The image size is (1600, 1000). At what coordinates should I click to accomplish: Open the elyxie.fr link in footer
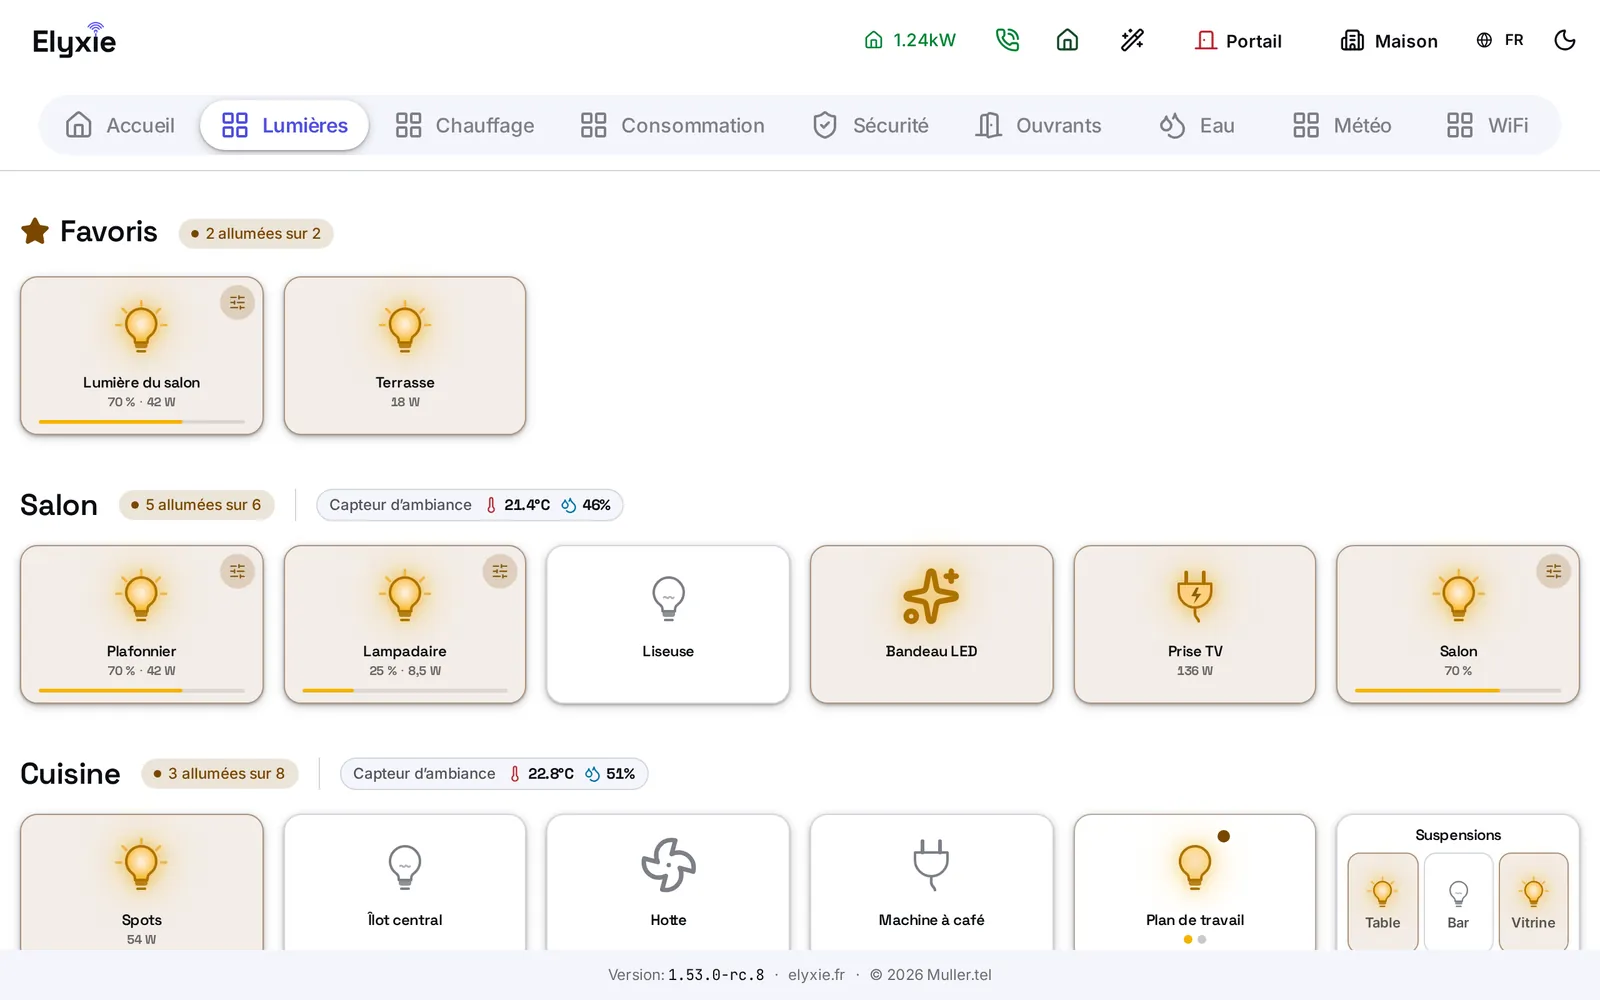816,975
